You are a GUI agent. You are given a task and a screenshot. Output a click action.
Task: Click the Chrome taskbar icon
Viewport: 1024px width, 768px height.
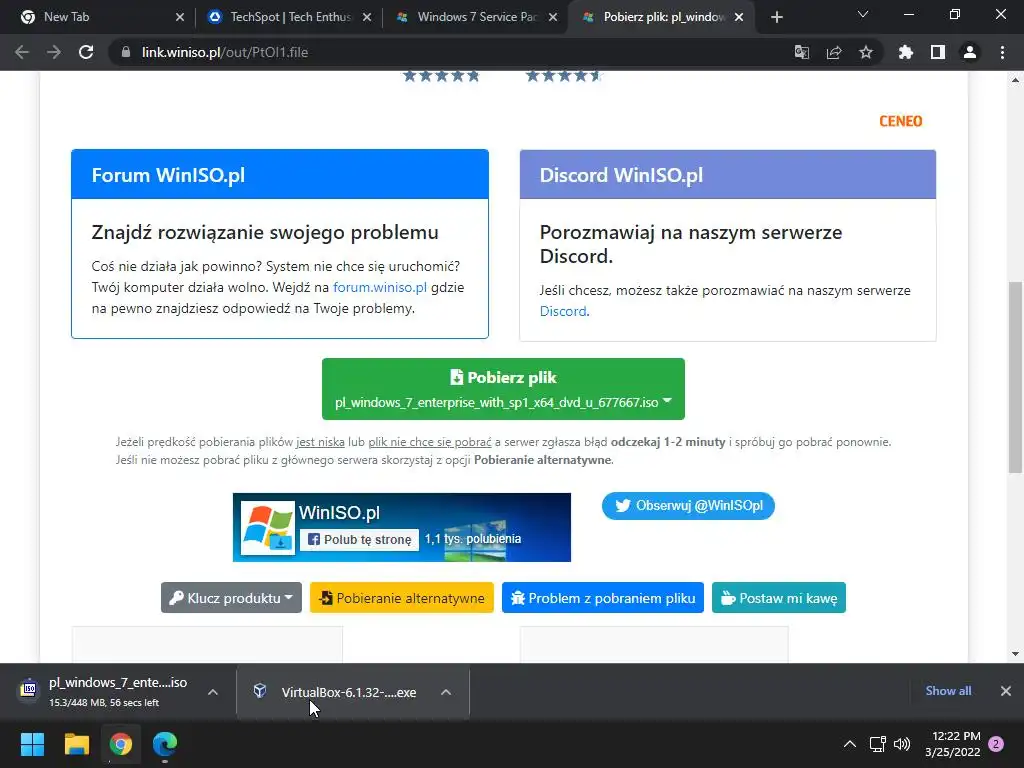121,744
